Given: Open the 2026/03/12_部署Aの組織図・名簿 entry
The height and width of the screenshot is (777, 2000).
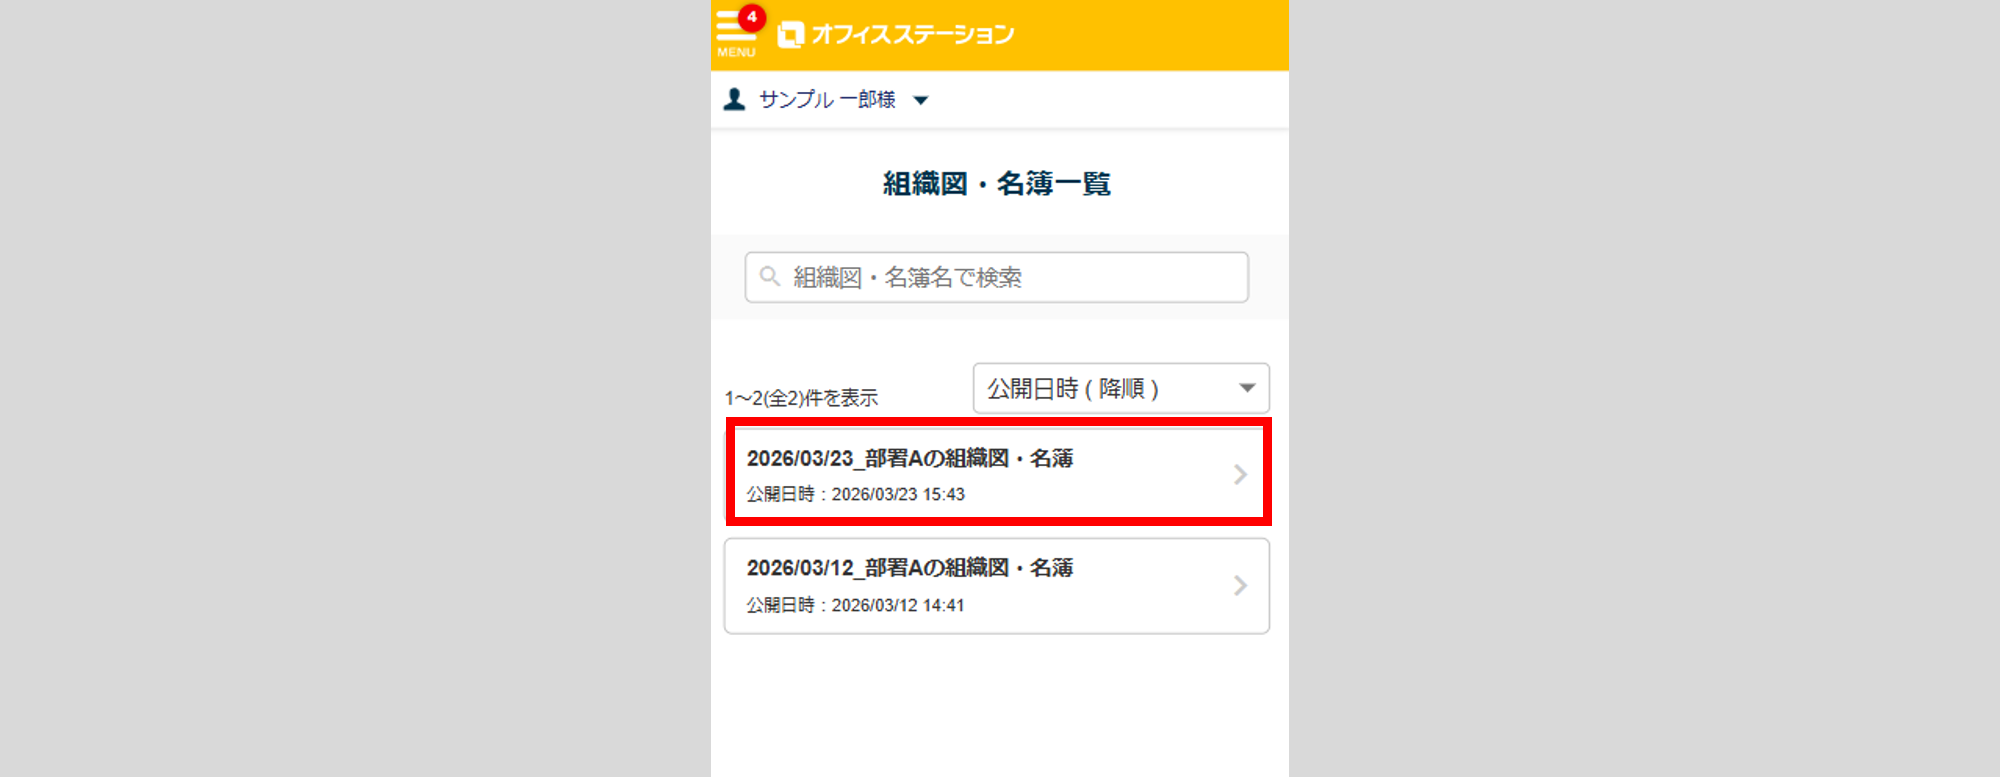Looking at the screenshot, I should pos(909,568).
